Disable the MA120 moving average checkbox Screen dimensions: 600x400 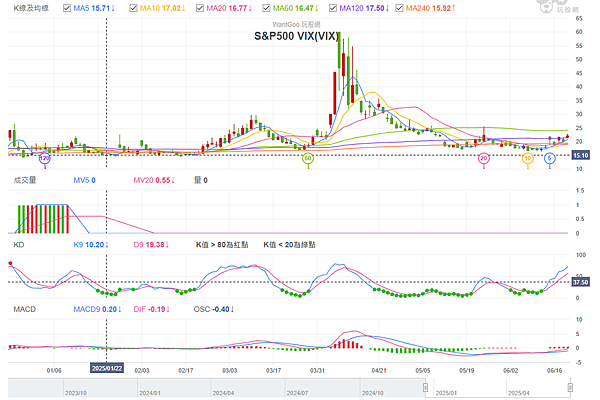click(333, 8)
